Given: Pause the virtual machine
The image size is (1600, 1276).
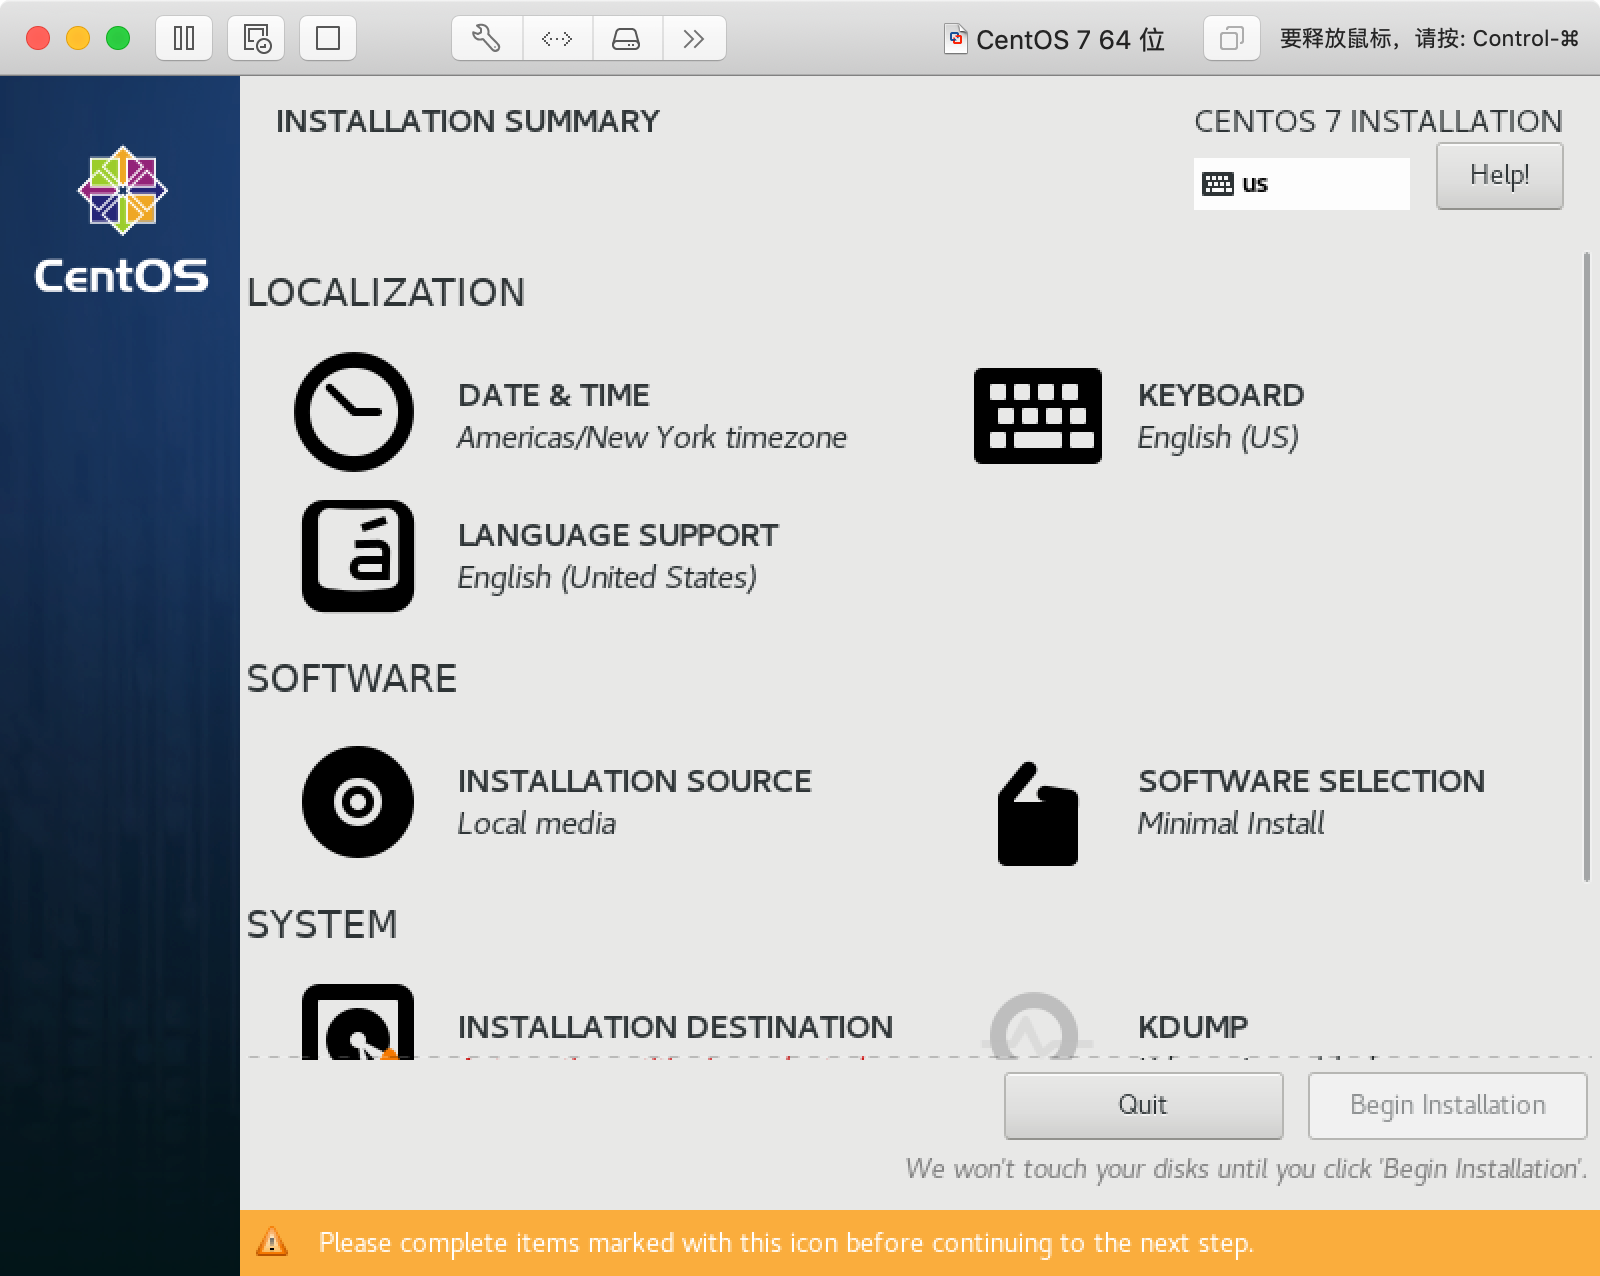Looking at the screenshot, I should [x=184, y=39].
